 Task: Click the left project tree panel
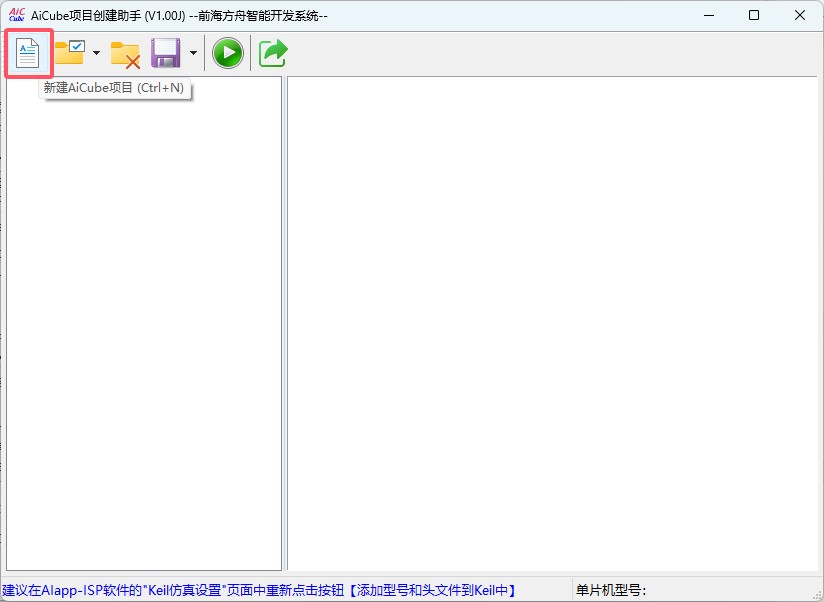(x=144, y=323)
